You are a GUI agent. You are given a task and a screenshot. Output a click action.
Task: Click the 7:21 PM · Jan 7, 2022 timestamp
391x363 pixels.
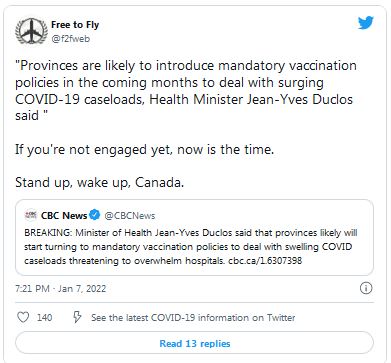click(61, 288)
